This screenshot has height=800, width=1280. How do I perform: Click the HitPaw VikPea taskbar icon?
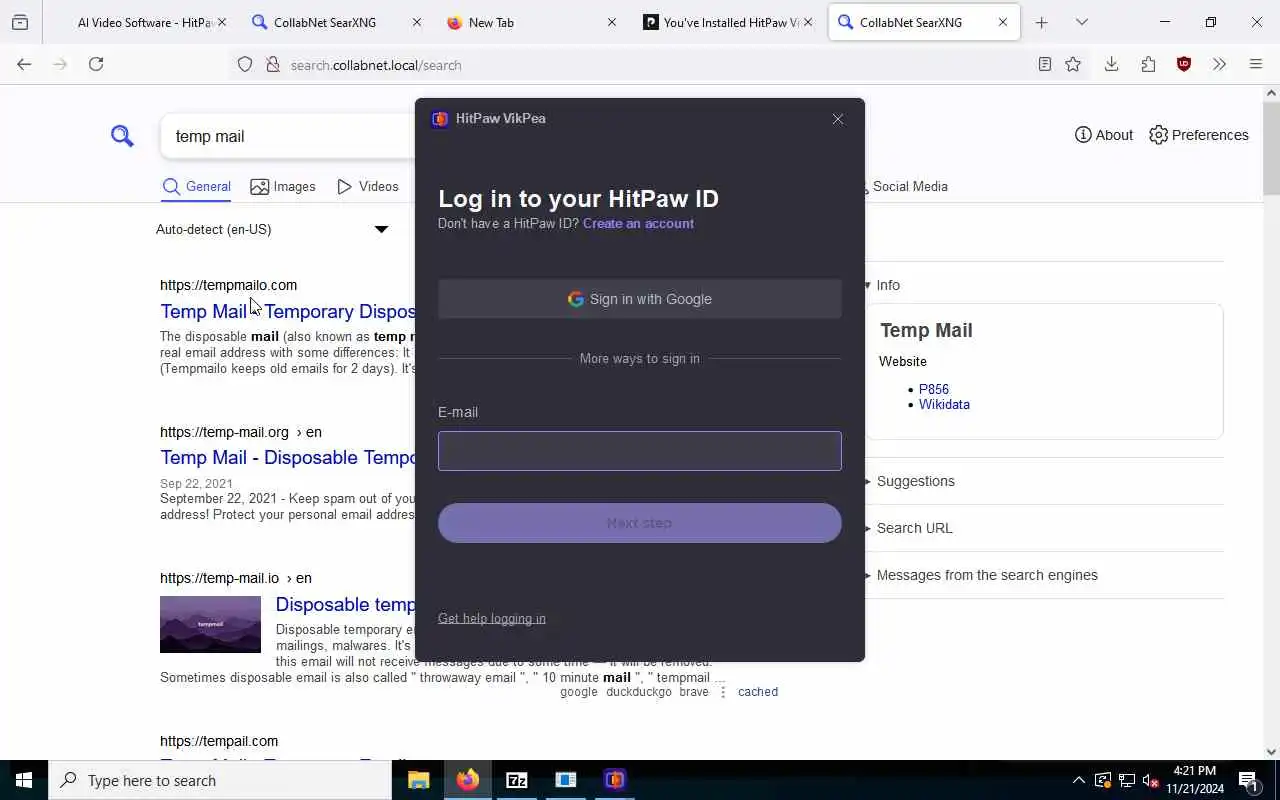click(x=615, y=780)
